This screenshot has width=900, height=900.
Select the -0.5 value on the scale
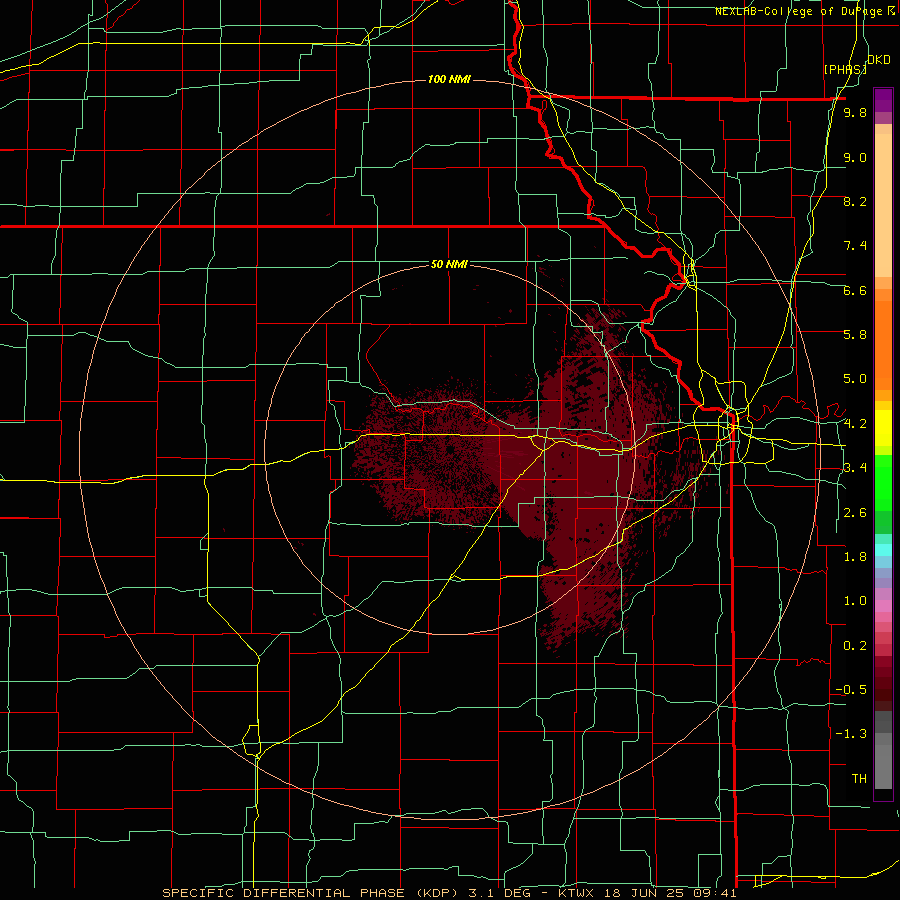(851, 690)
